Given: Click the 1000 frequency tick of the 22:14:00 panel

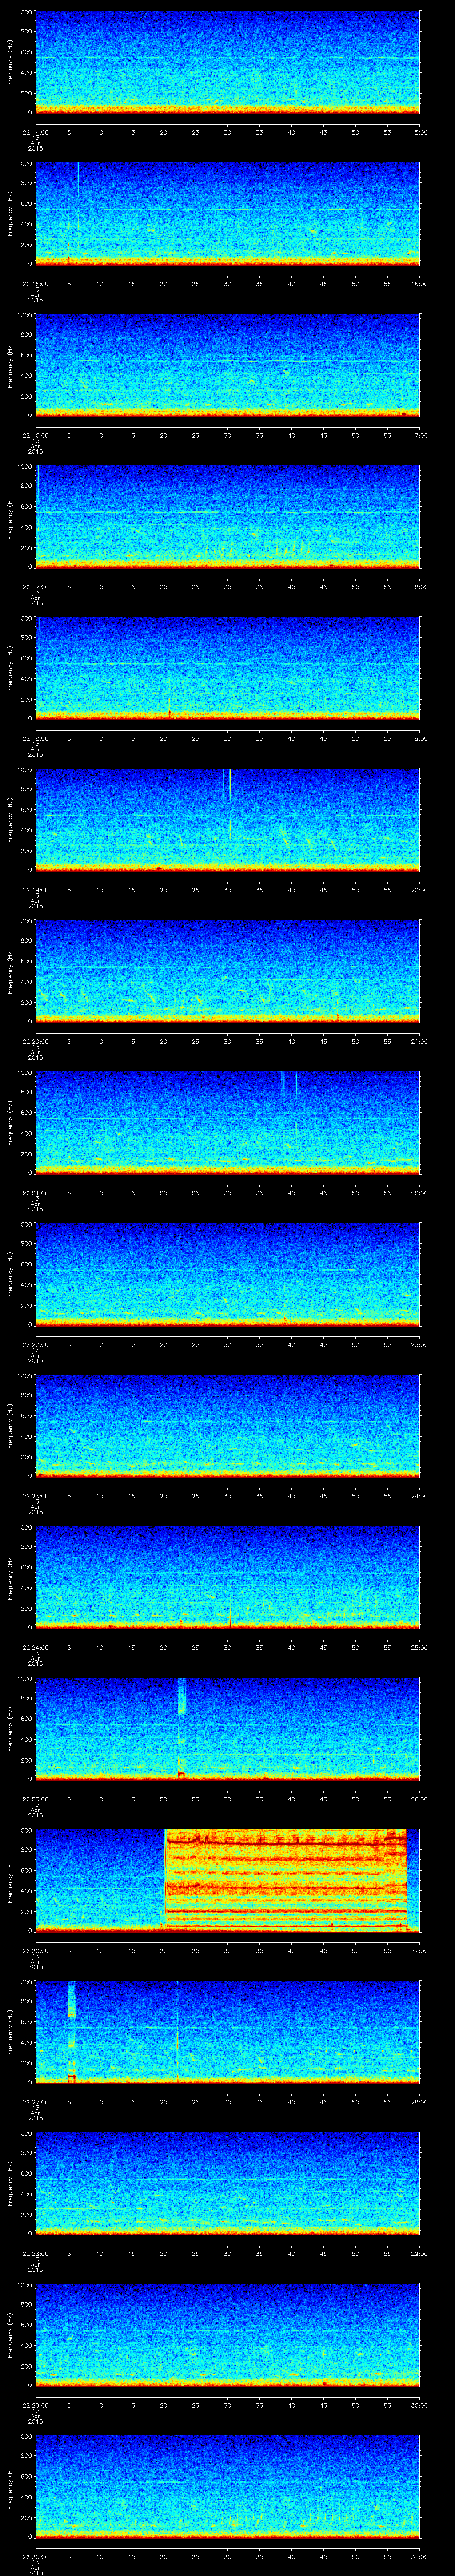Looking at the screenshot, I should (24, 13).
